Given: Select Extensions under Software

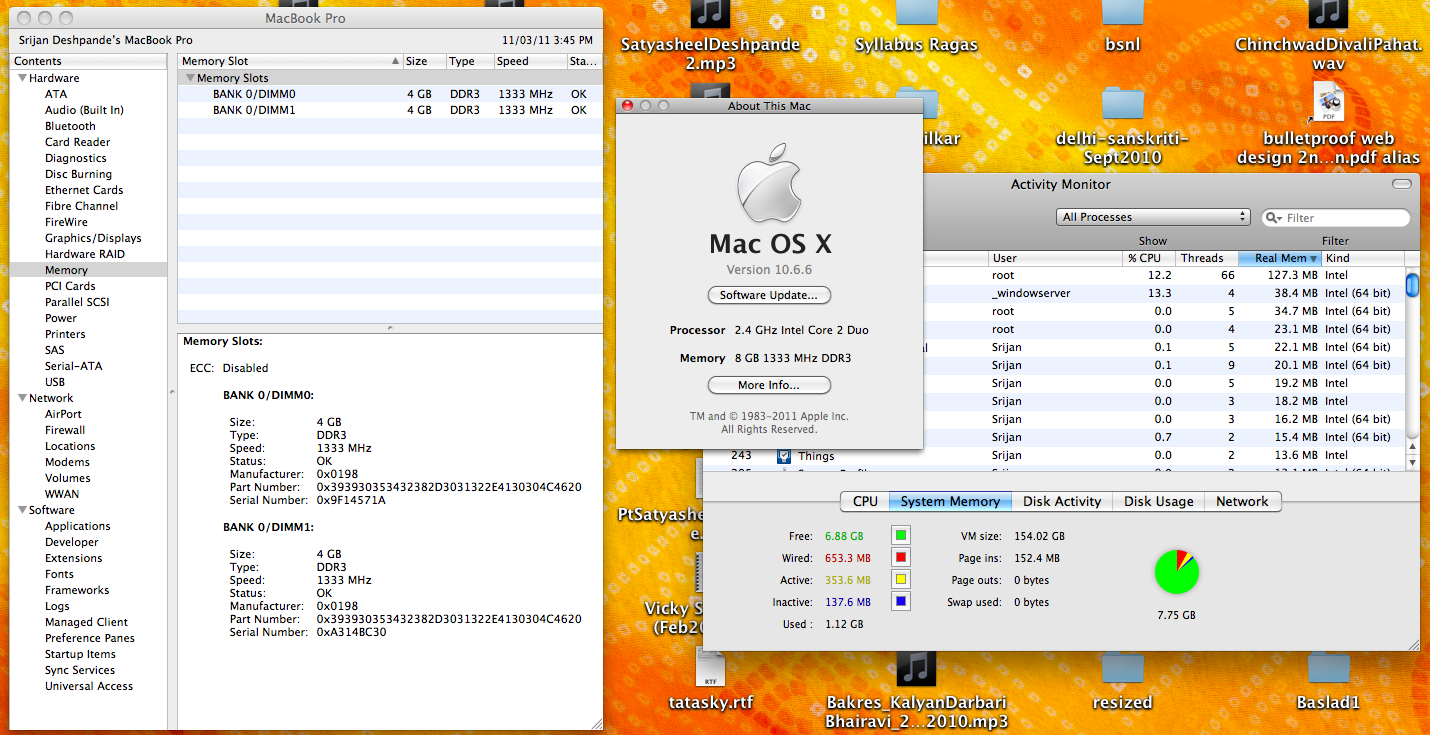Looking at the screenshot, I should 73,558.
